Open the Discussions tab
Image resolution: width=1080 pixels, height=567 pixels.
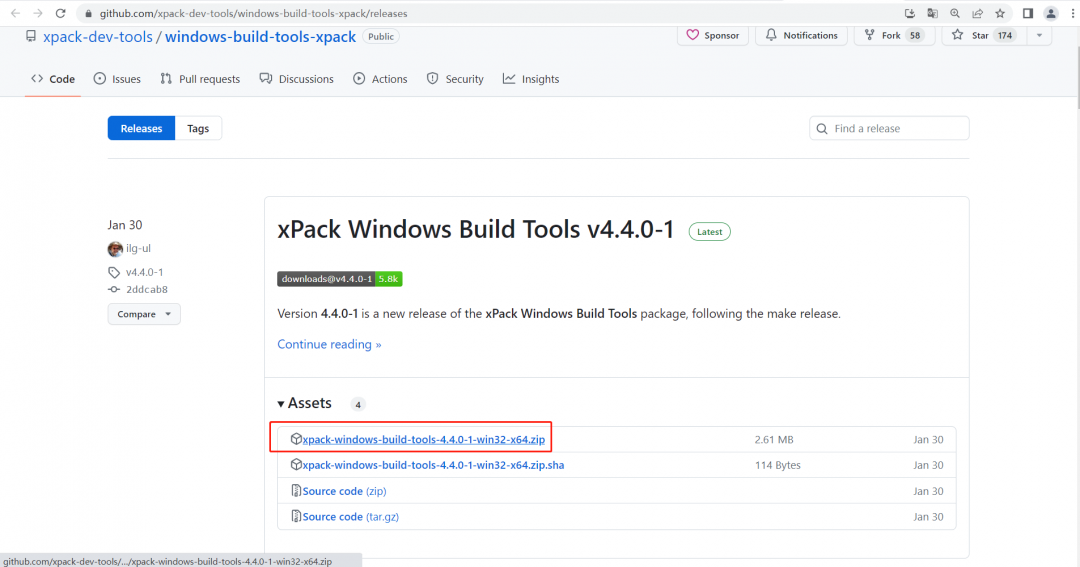[296, 79]
